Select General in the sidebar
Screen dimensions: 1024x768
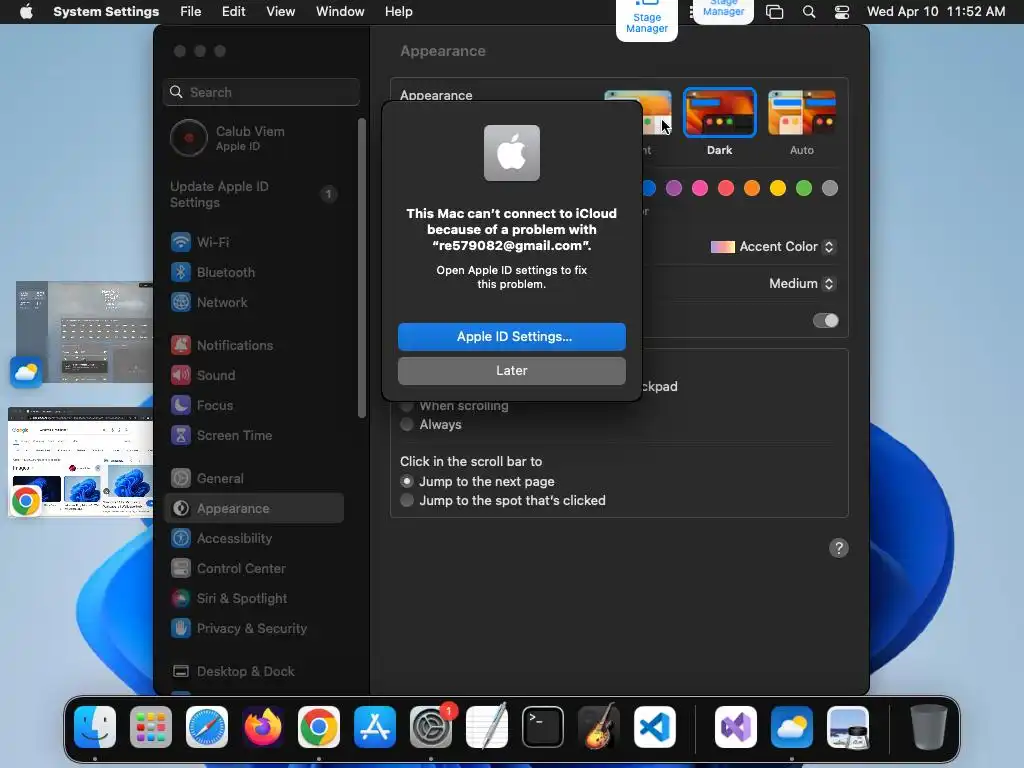click(x=255, y=479)
